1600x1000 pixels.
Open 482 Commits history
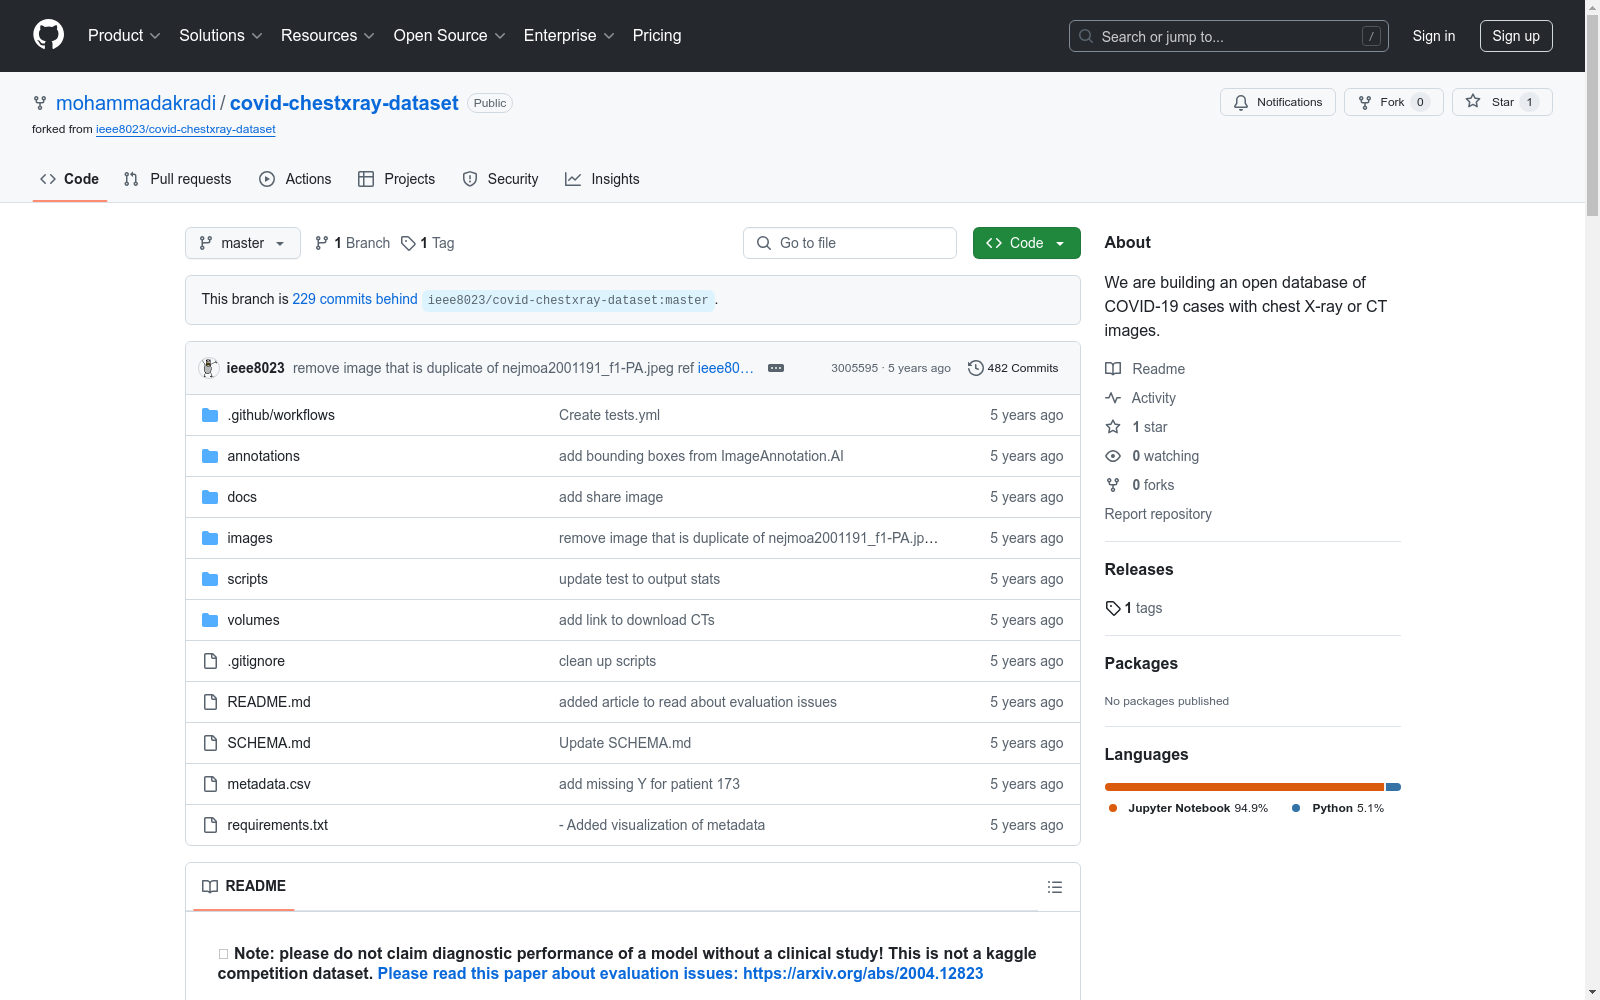tap(1013, 368)
